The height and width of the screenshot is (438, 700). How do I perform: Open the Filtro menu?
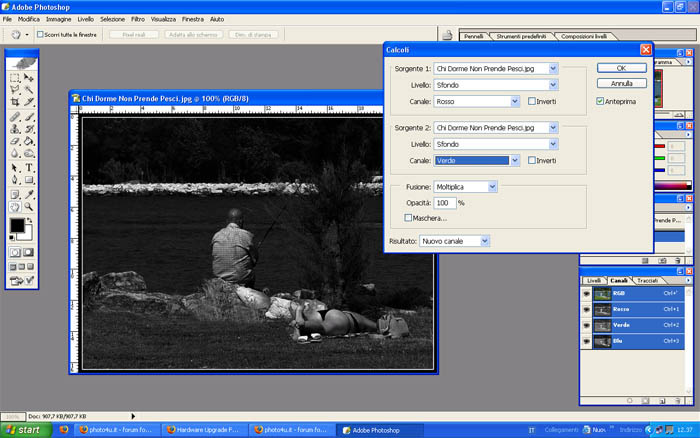point(138,19)
